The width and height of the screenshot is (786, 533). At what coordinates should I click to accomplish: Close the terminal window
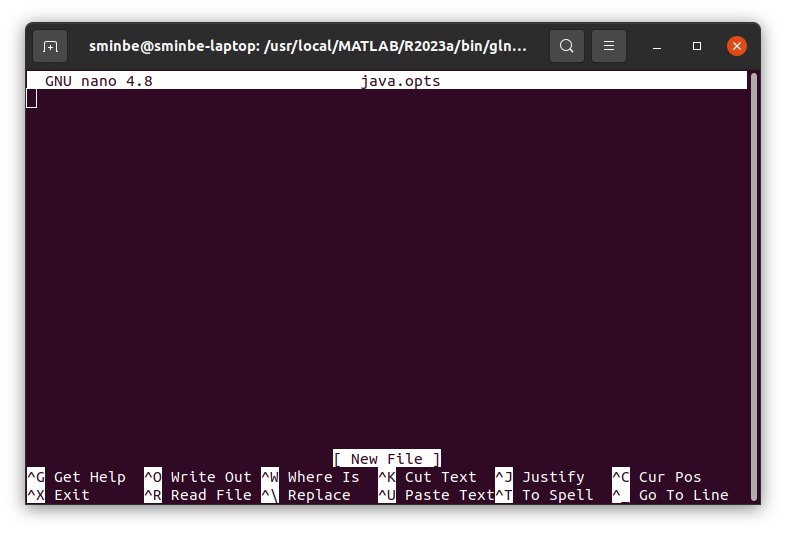pyautogui.click(x=737, y=46)
